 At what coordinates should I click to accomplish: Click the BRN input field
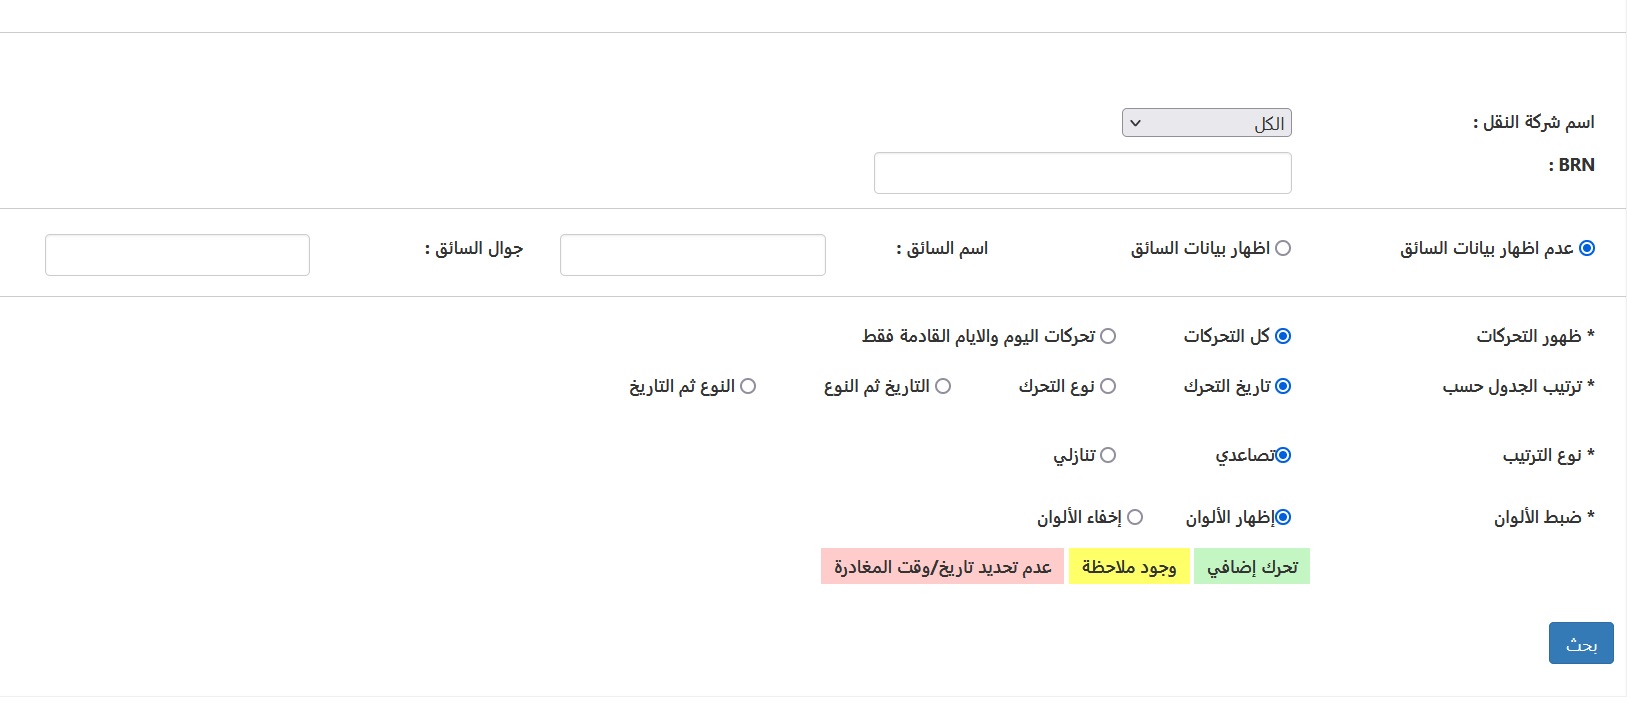pyautogui.click(x=1082, y=173)
